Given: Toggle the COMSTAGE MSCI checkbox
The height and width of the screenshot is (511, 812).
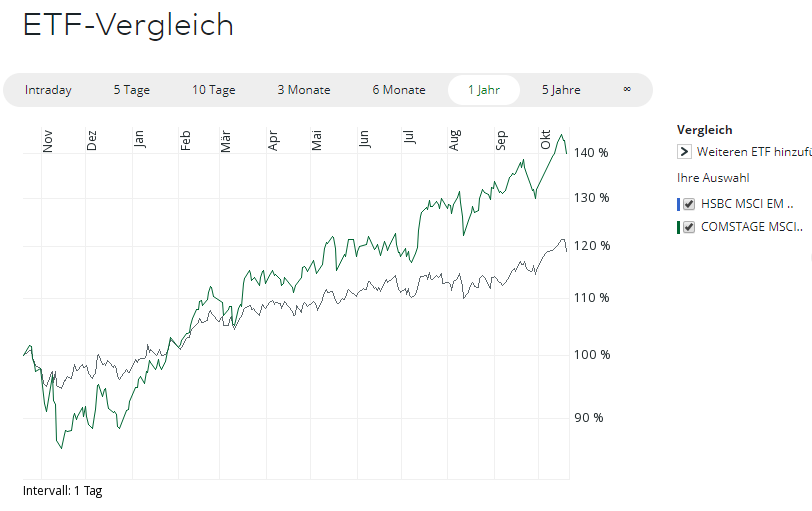Looking at the screenshot, I should click(x=688, y=227).
